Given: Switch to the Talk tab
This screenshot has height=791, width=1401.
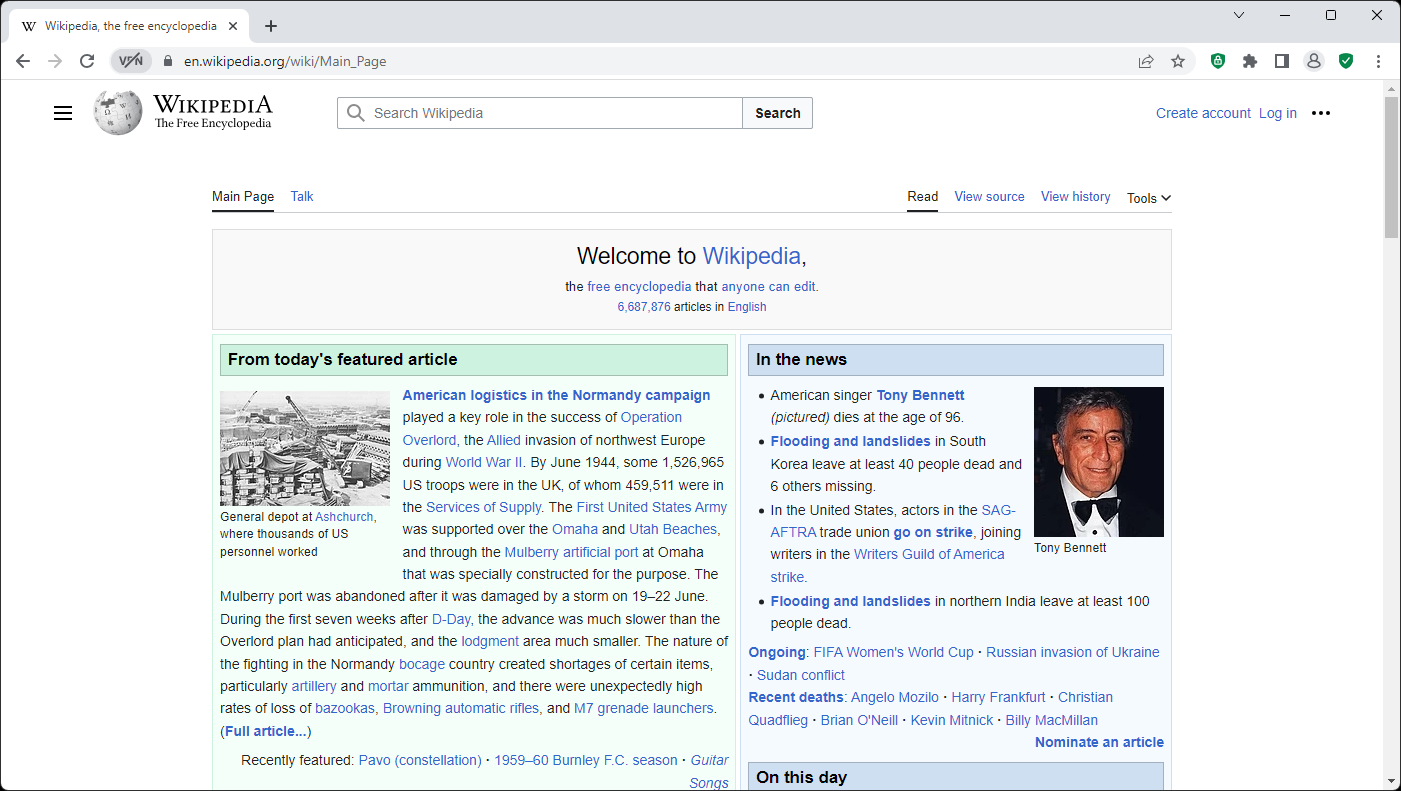Looking at the screenshot, I should 302,196.
